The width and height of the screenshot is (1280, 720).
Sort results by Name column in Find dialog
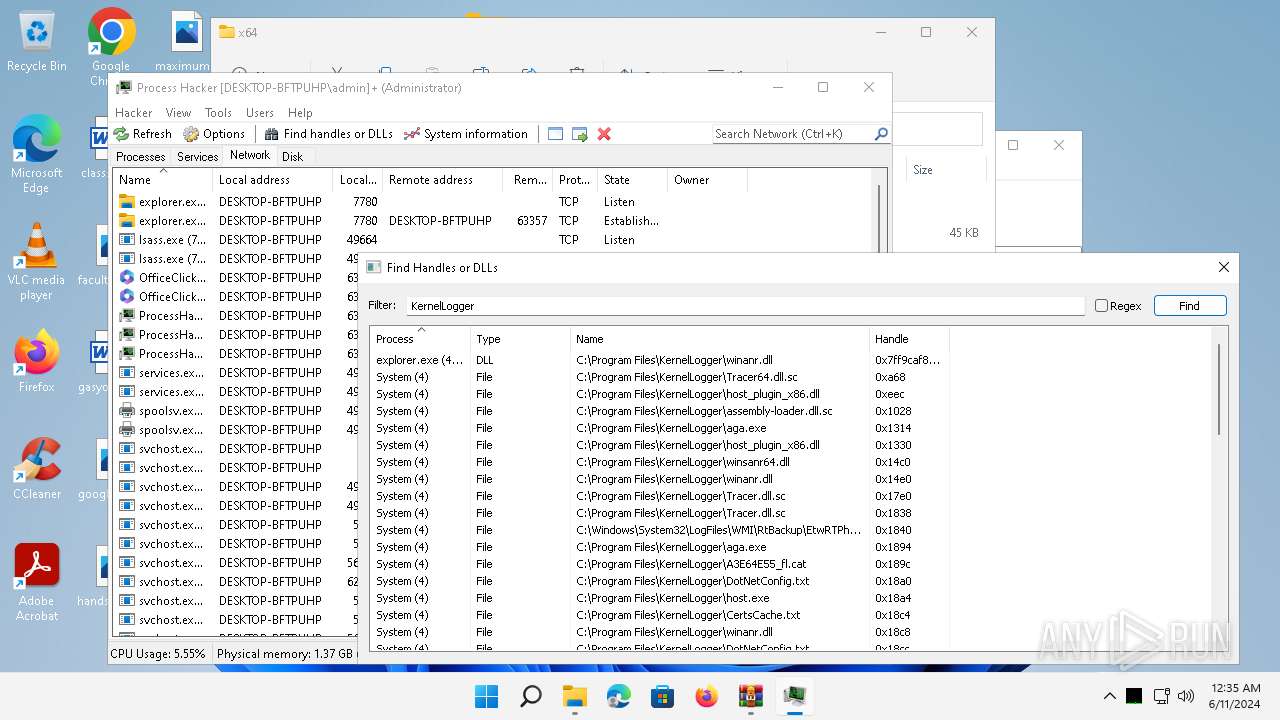[720, 339]
